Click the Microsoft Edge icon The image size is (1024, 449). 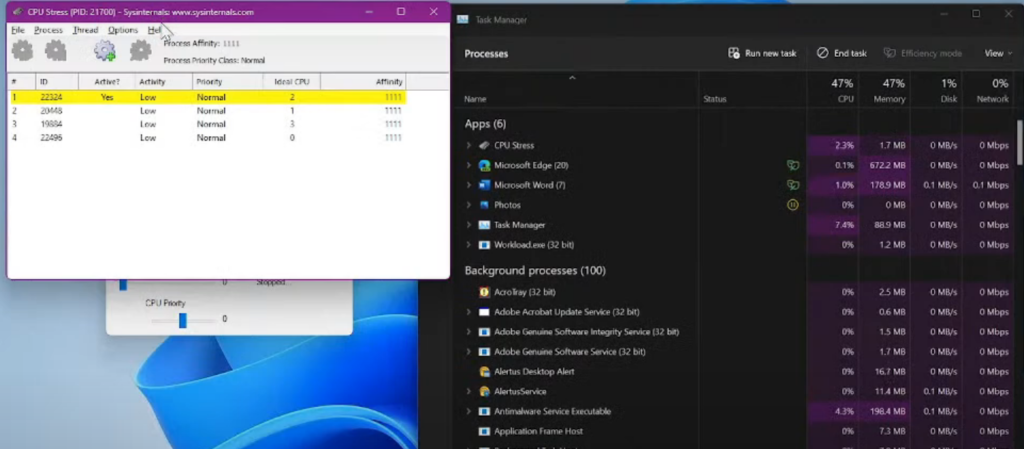(x=484, y=165)
